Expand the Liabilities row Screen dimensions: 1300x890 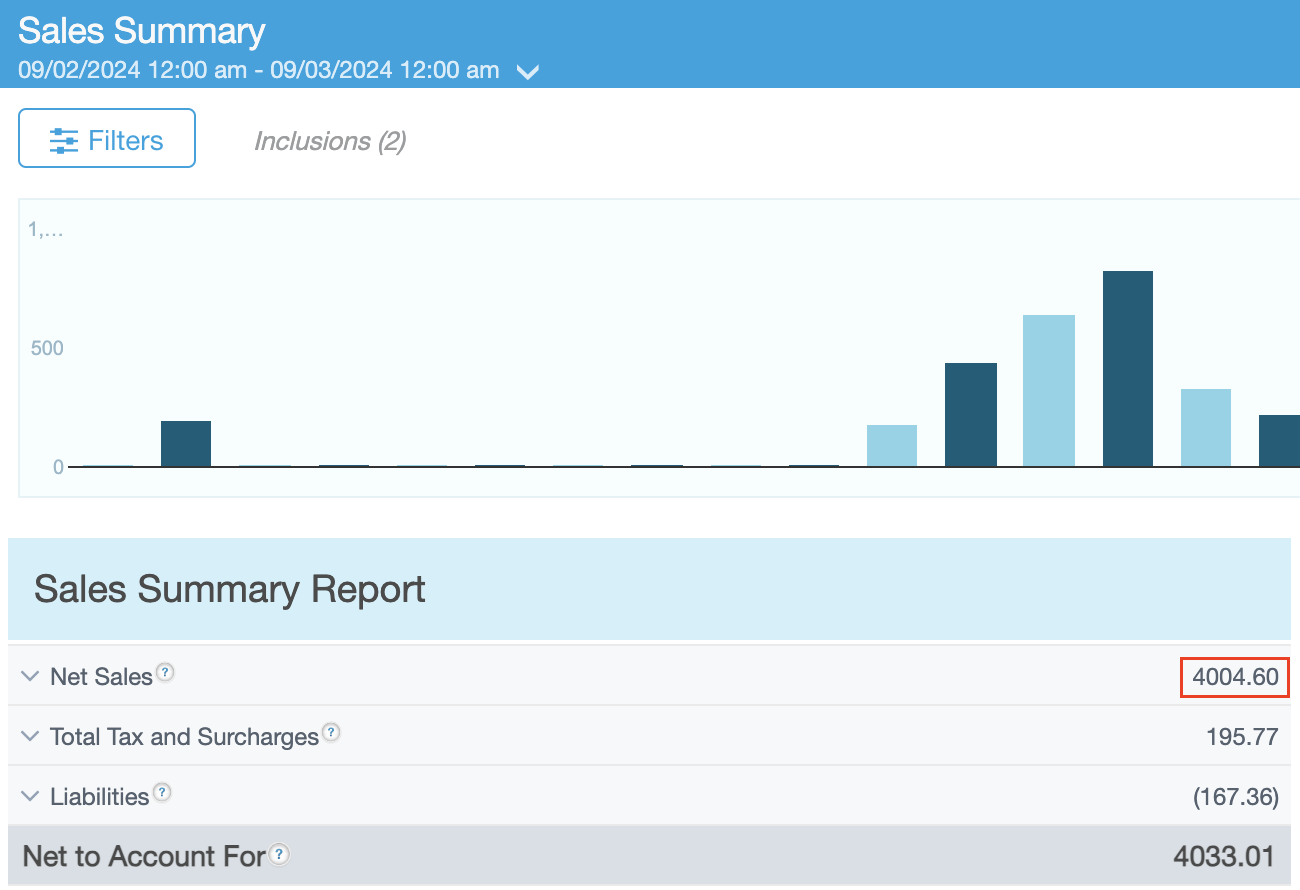pos(30,796)
